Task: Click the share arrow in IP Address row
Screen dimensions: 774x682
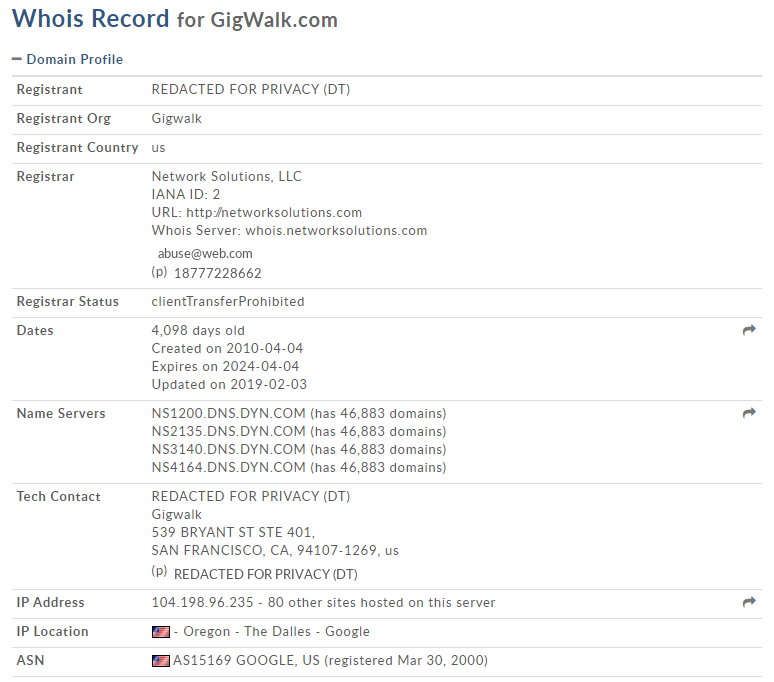Action: pos(749,602)
